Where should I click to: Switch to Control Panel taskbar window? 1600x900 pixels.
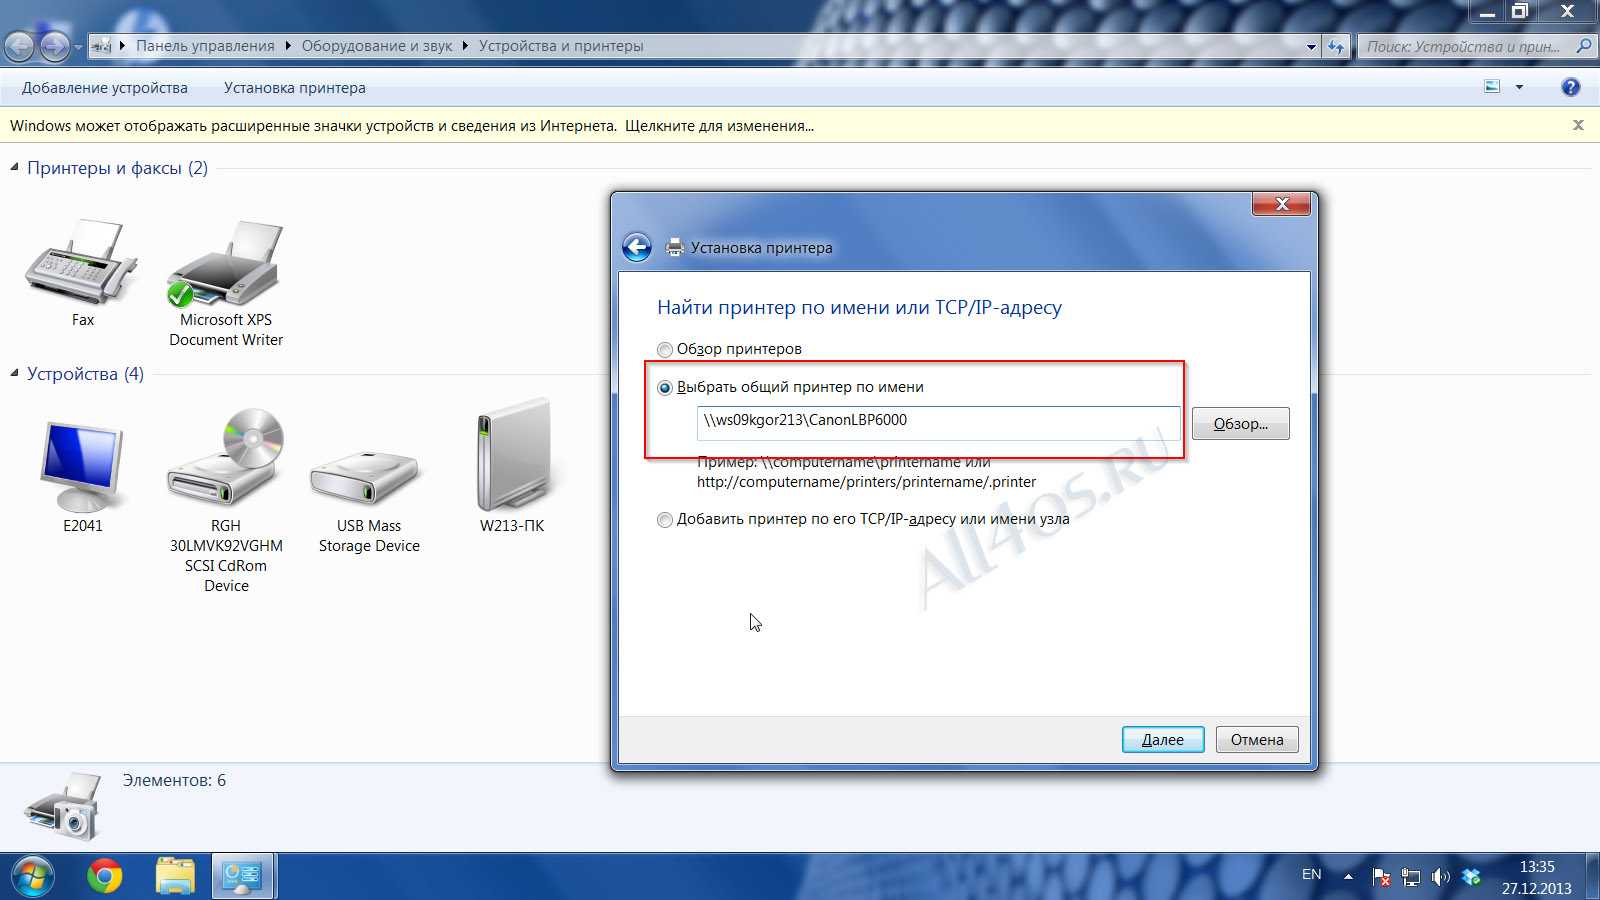point(242,877)
